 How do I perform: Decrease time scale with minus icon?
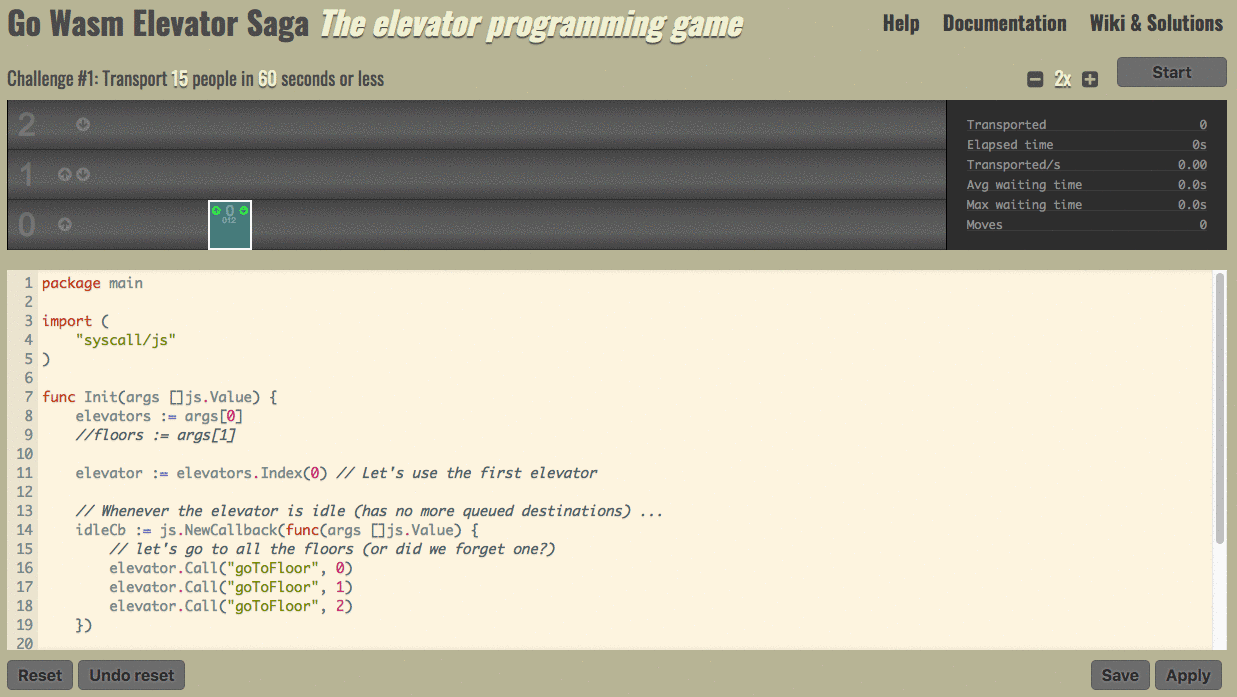[1035, 79]
